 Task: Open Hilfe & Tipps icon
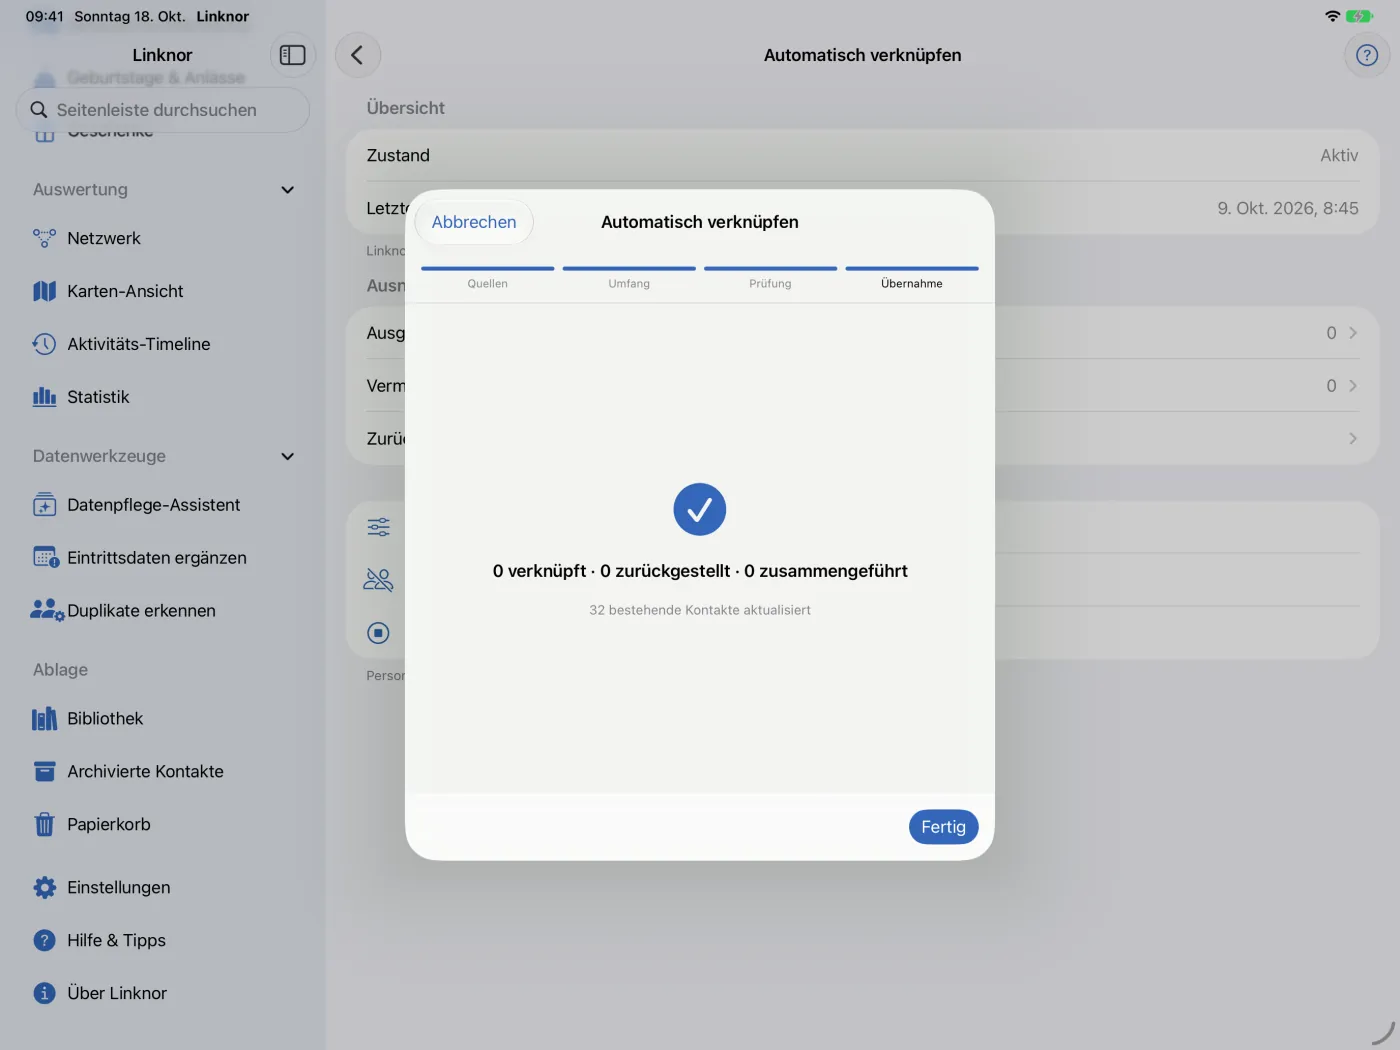pos(44,941)
